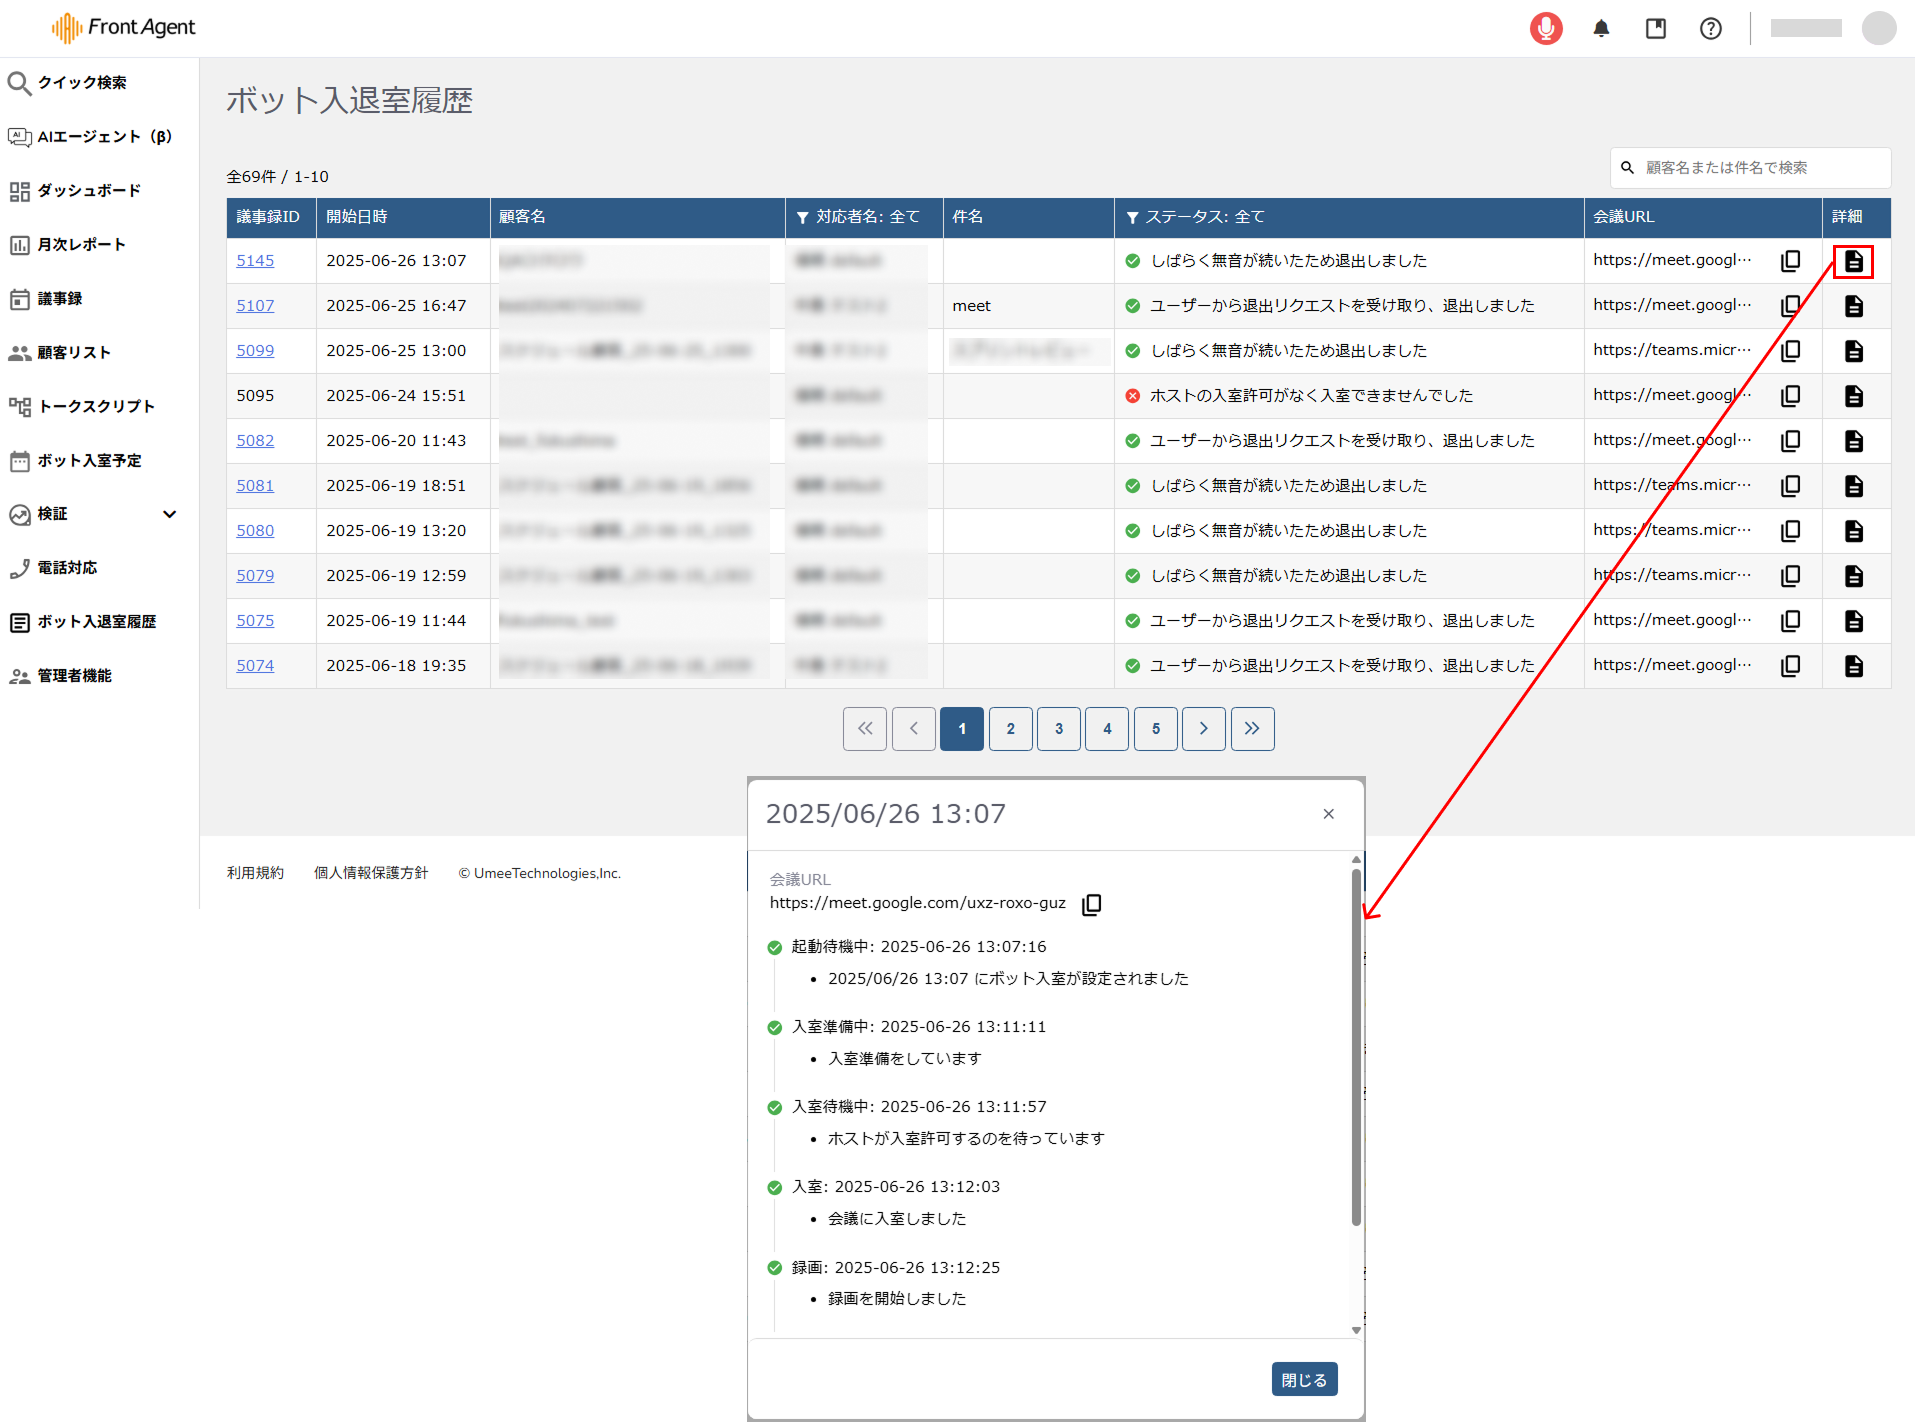This screenshot has height=1422, width=1915.
Task: Copy meeting URL for record 5107
Action: coord(1790,306)
